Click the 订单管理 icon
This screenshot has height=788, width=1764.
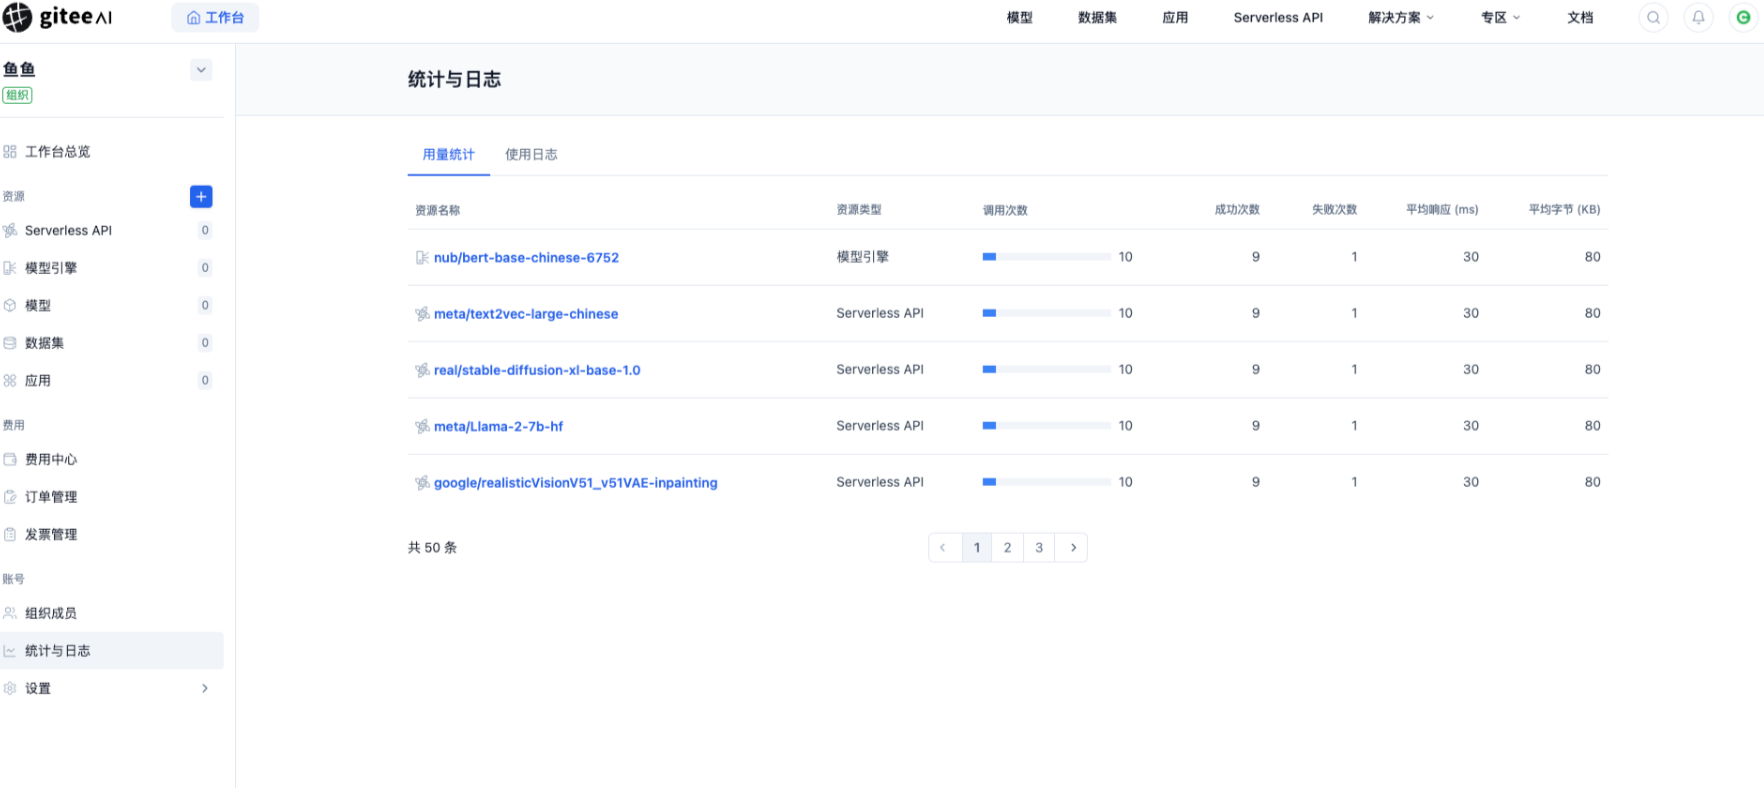(10, 497)
